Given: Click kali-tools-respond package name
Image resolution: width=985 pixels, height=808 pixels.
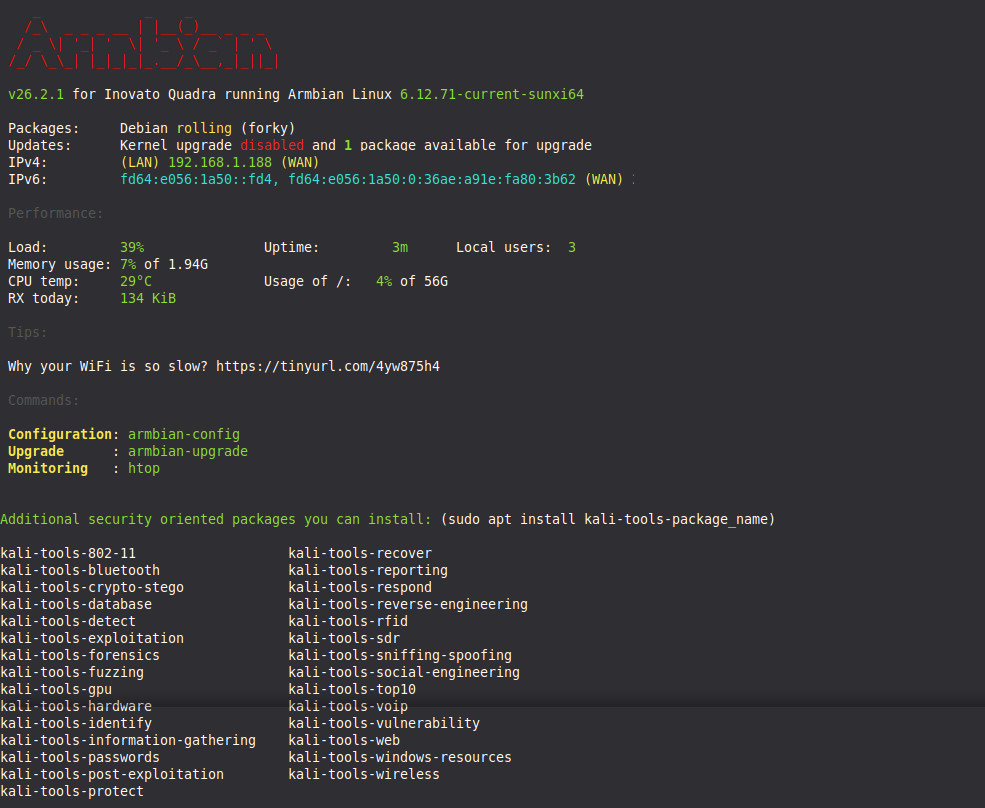Looking at the screenshot, I should click(x=360, y=587).
